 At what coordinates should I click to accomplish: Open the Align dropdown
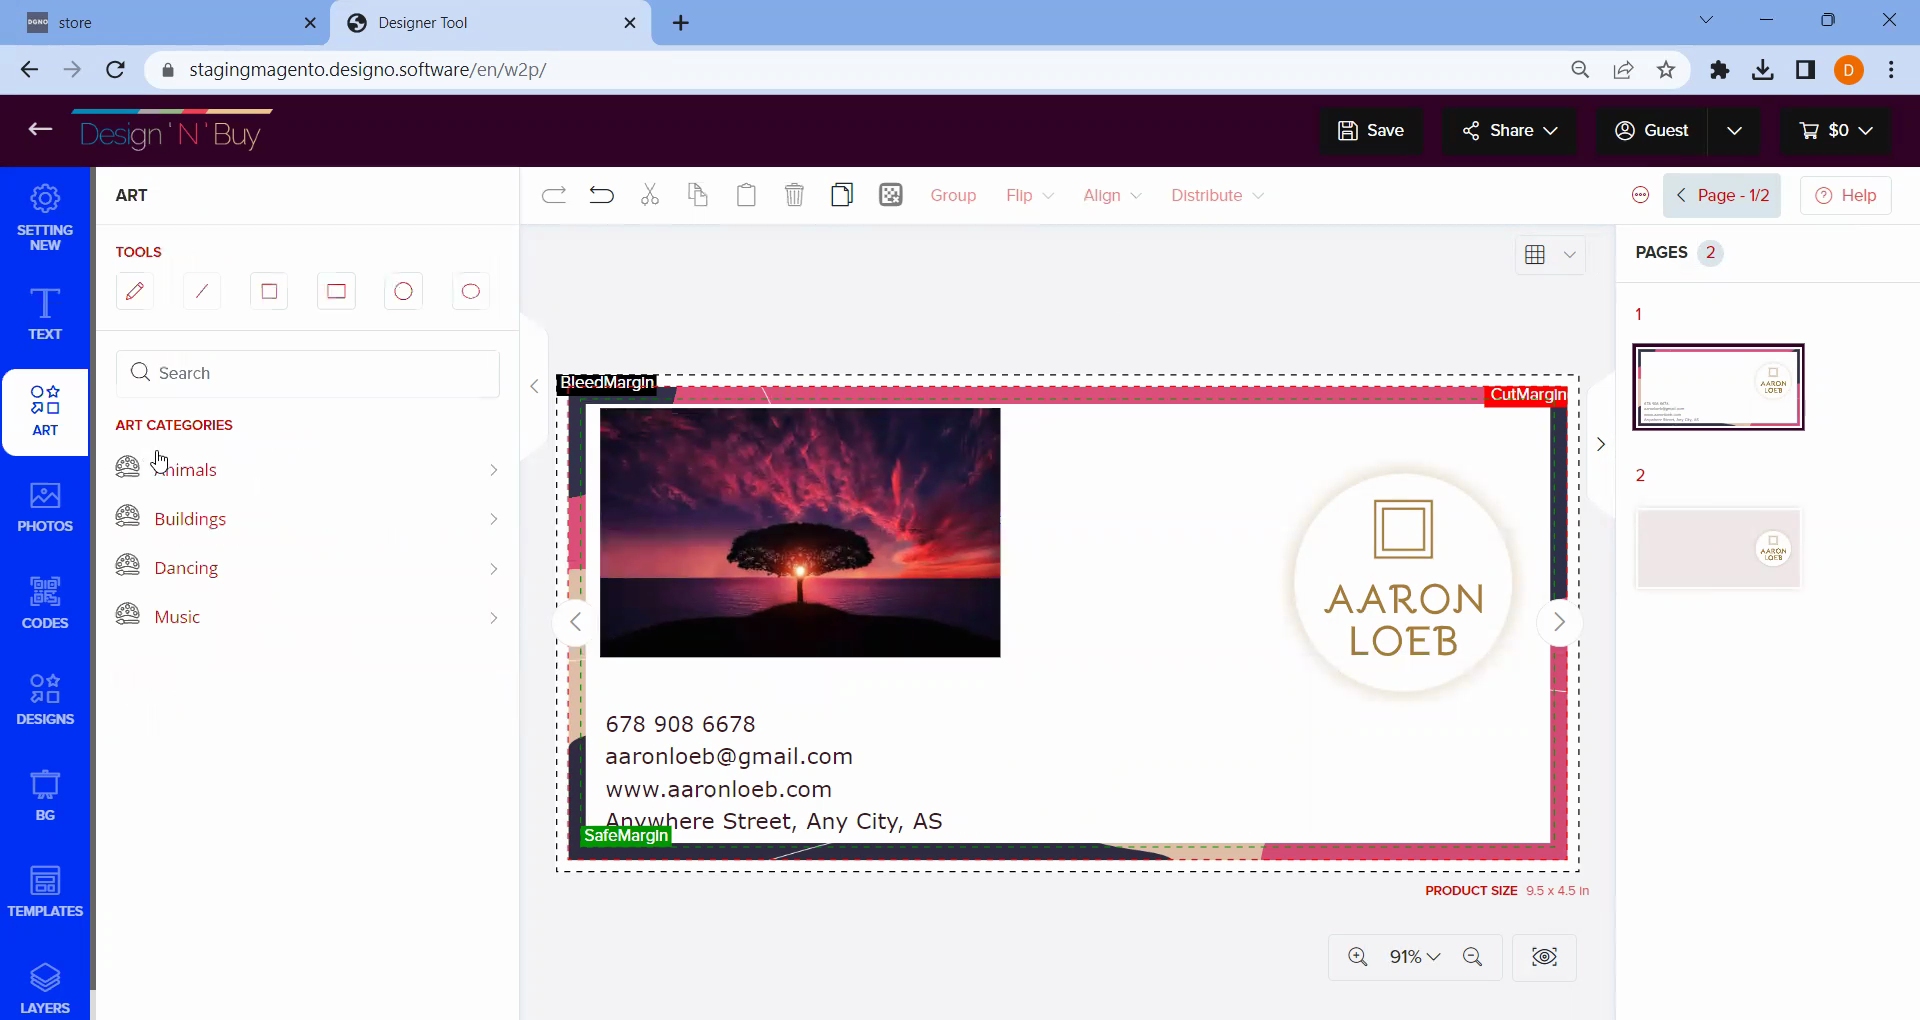[1111, 195]
